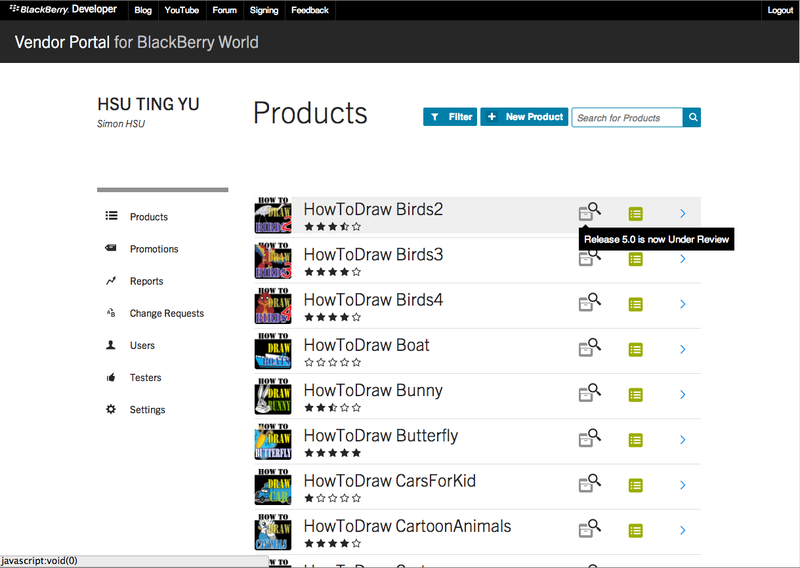Click the review status icon for HowToDraw Butterfly
Image resolution: width=800 pixels, height=568 pixels.
(x=589, y=438)
